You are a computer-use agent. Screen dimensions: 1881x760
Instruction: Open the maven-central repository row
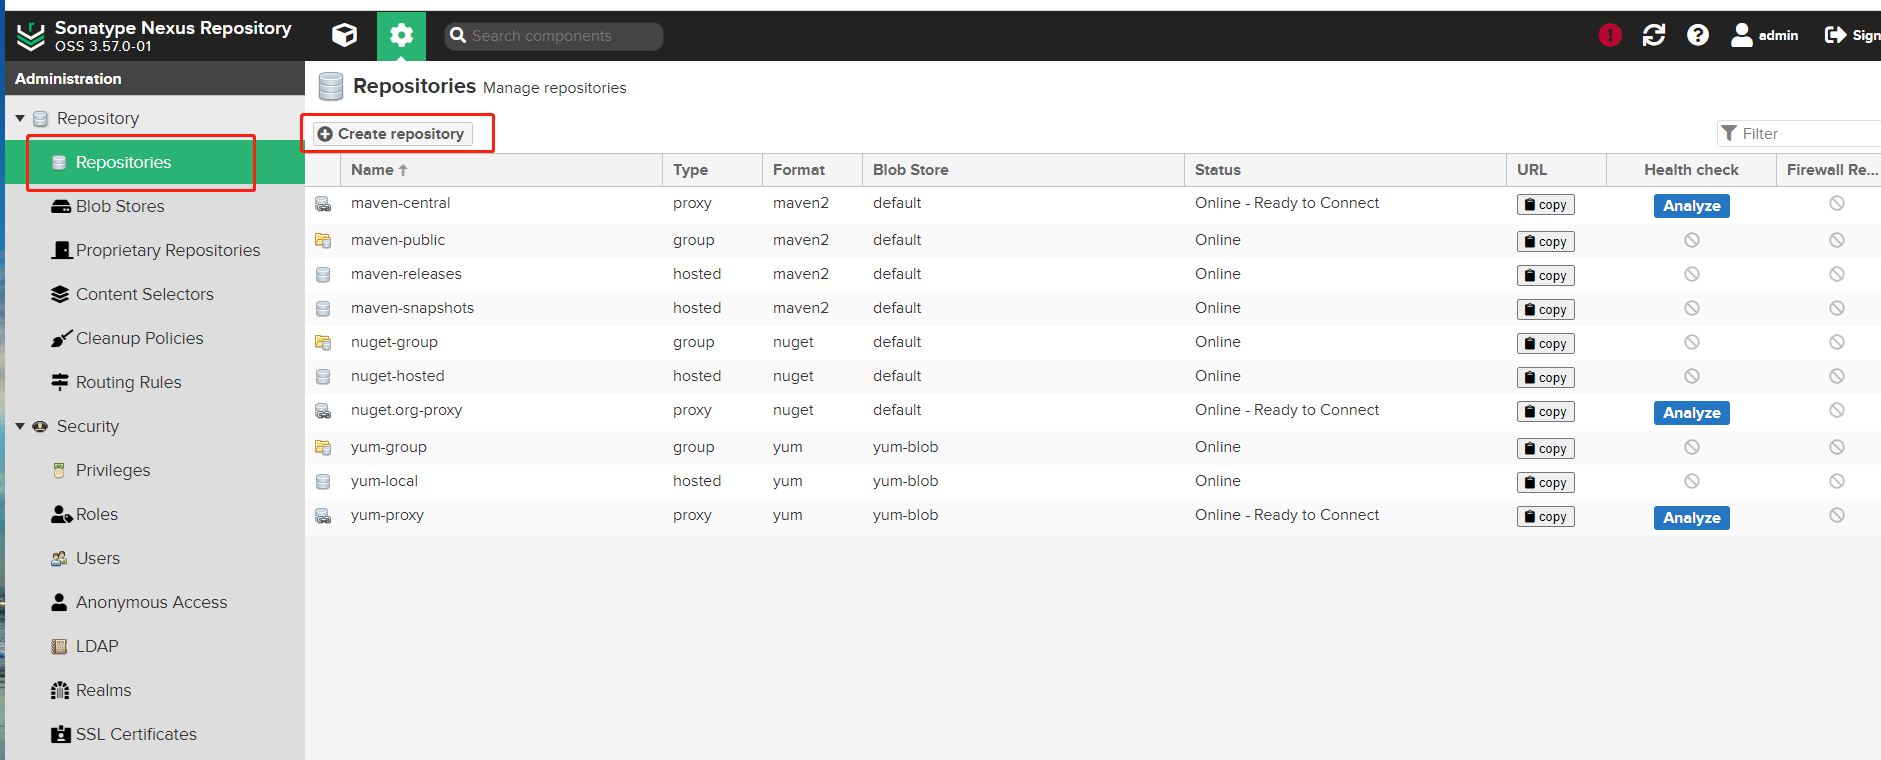1093,205
